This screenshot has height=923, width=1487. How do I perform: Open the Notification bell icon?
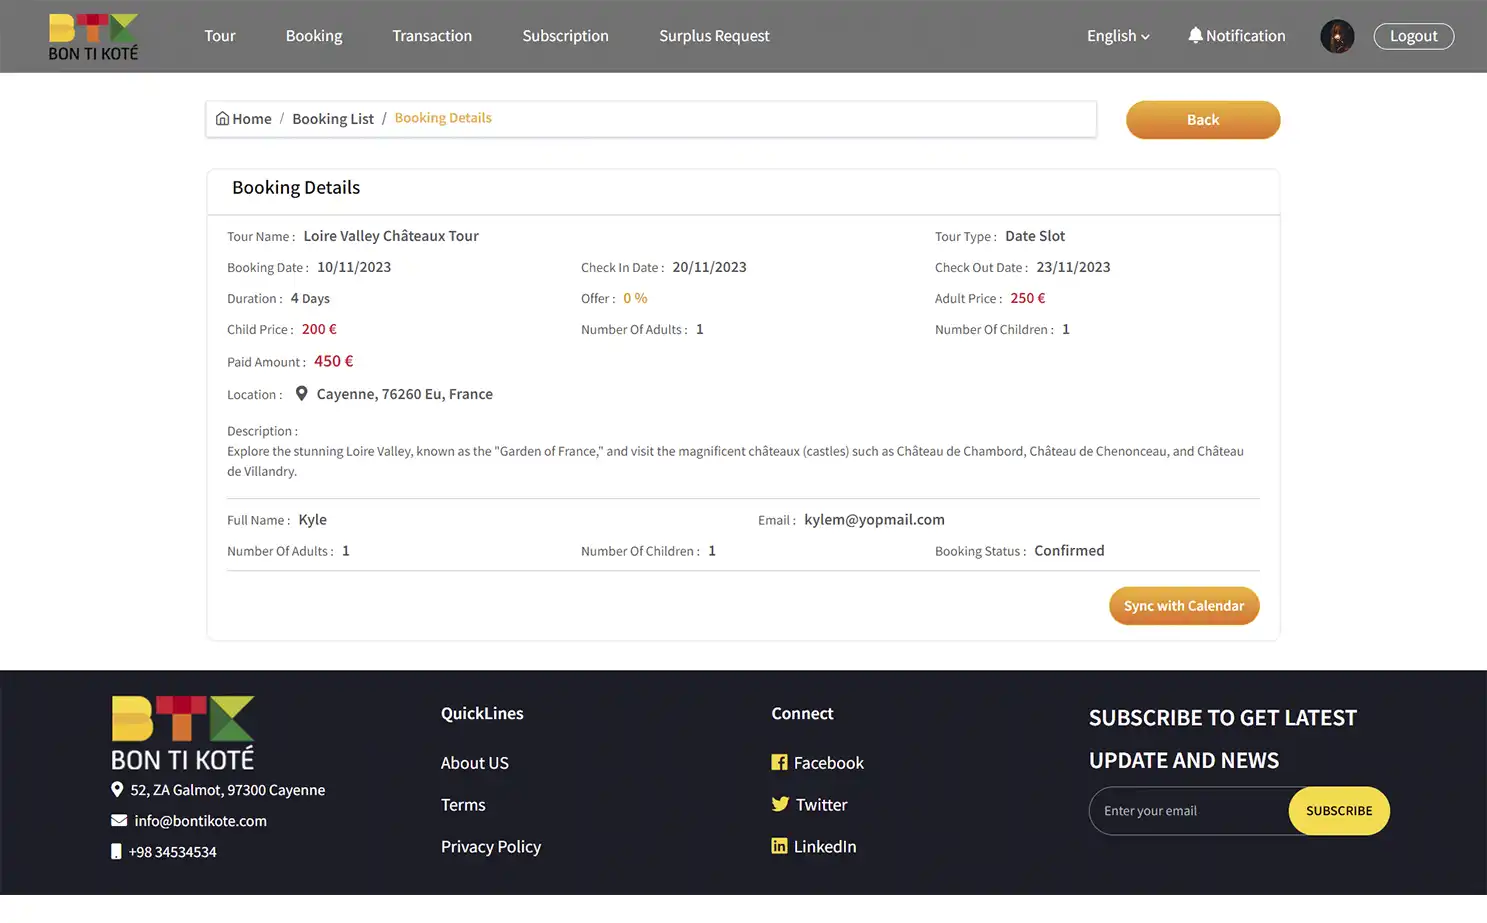pos(1196,35)
